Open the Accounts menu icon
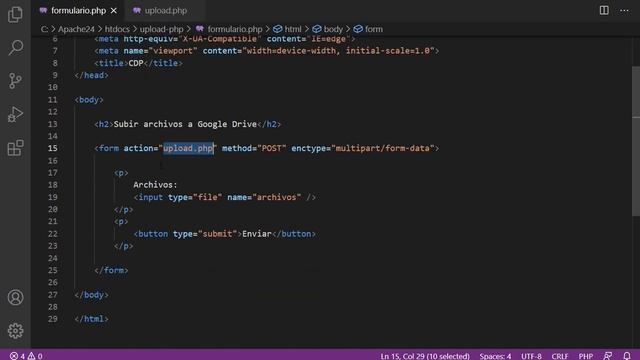Screen dimensions: 640x360 click(15, 298)
